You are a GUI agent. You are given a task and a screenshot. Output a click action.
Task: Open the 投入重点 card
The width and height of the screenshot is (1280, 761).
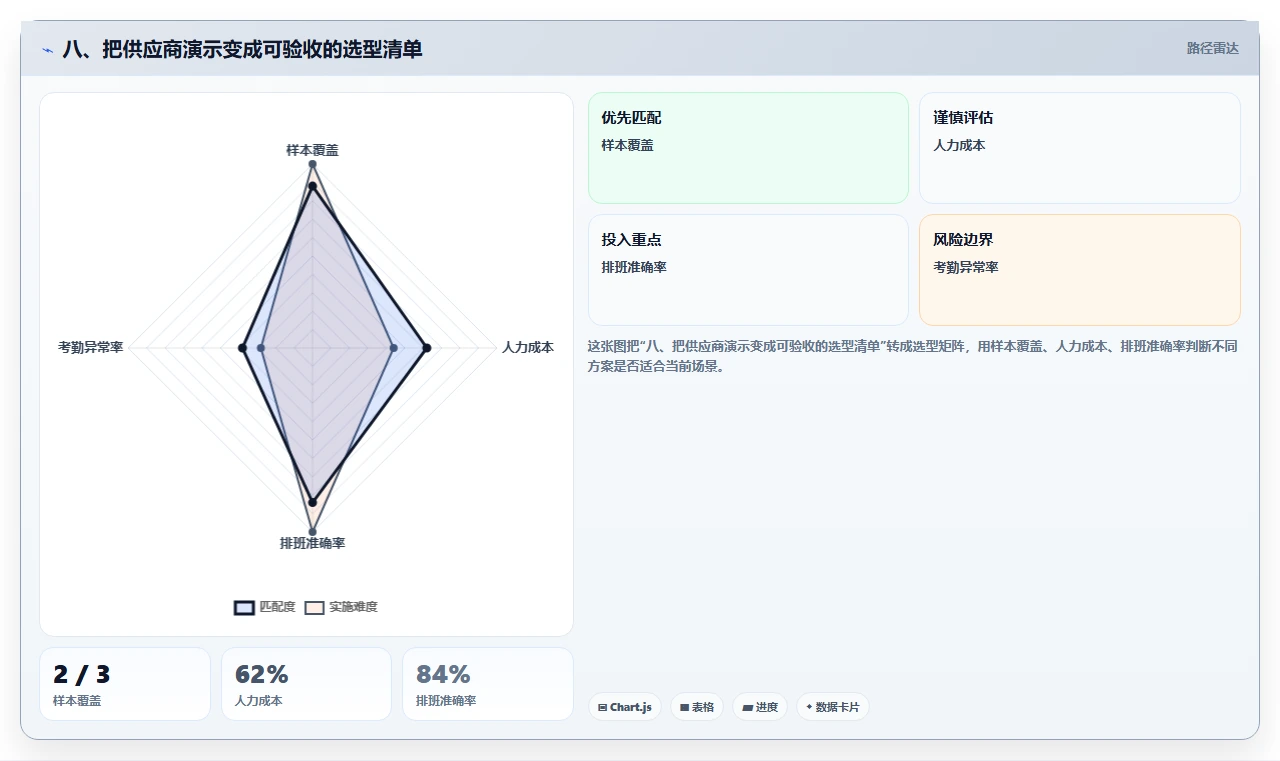pyautogui.click(x=748, y=270)
